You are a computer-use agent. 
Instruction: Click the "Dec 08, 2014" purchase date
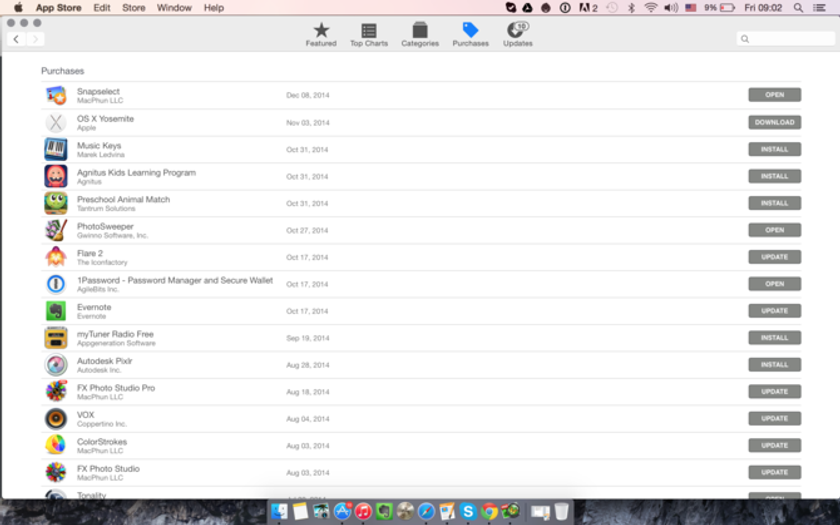pos(308,95)
